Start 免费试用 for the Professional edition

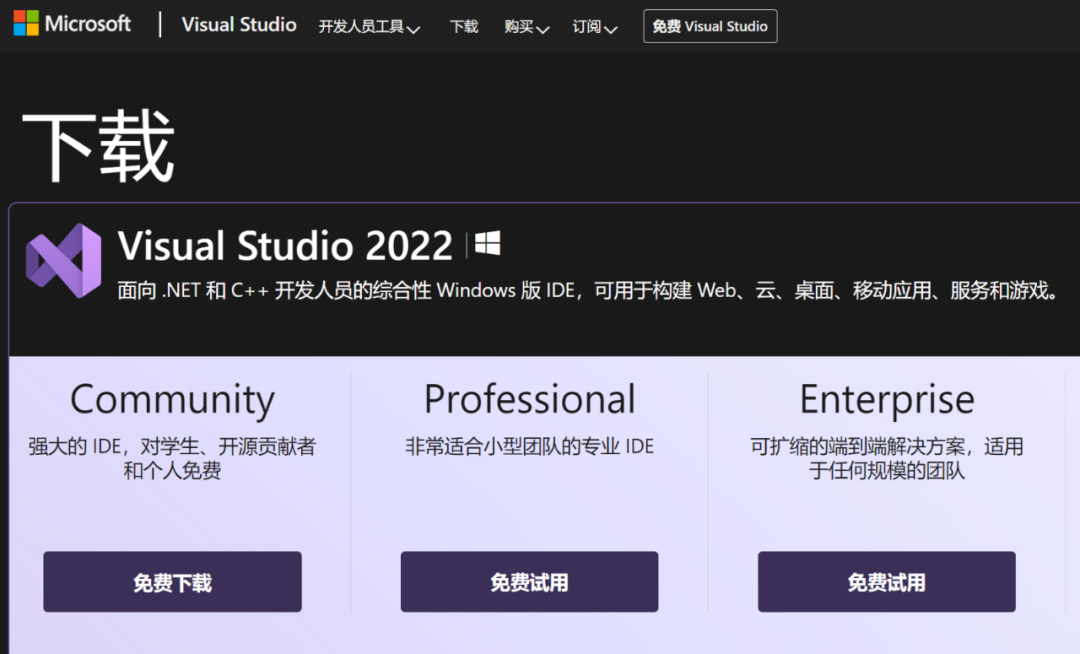(x=529, y=582)
